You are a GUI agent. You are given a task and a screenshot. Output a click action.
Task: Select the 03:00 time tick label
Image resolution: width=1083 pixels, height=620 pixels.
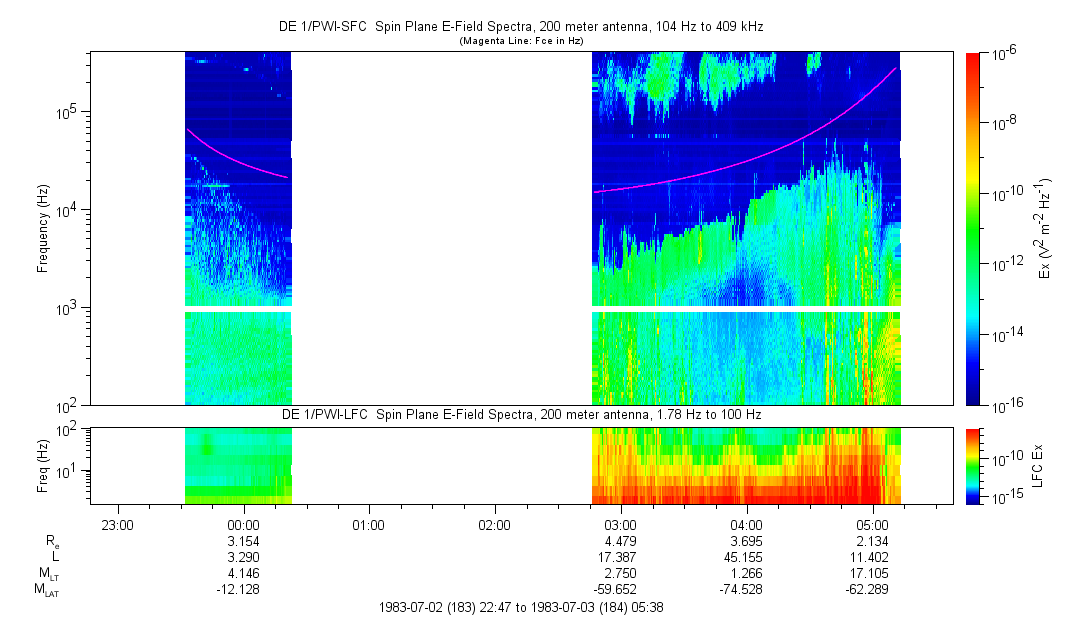pyautogui.click(x=621, y=524)
